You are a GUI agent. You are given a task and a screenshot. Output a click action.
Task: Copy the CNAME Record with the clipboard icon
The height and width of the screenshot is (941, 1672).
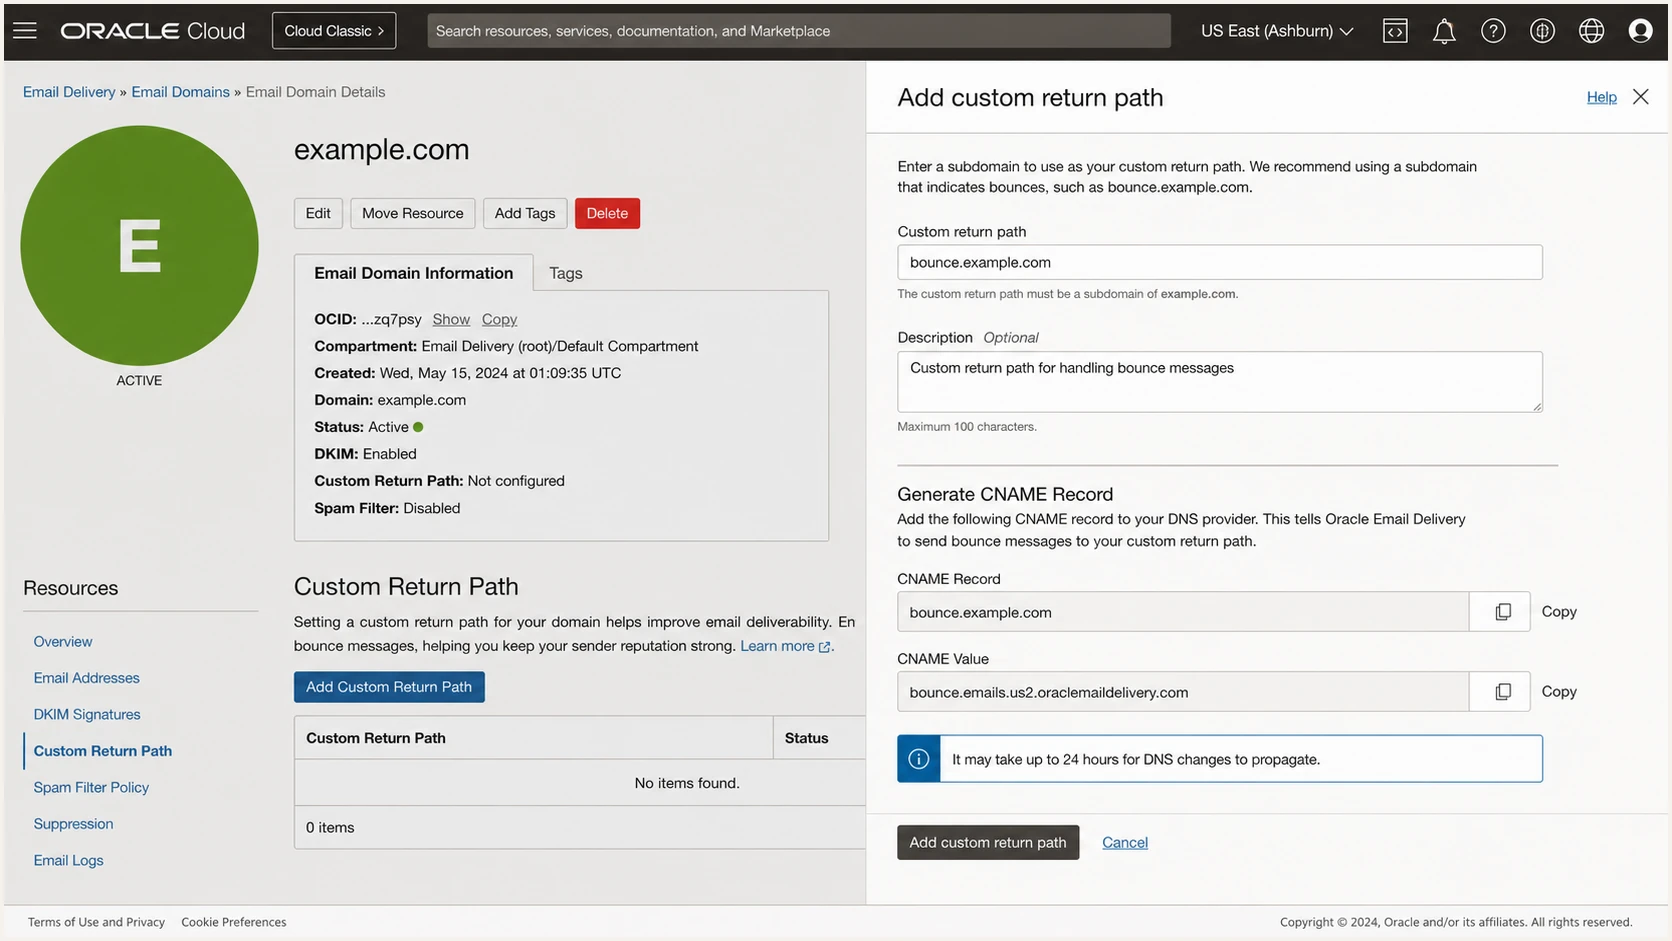pyautogui.click(x=1502, y=612)
